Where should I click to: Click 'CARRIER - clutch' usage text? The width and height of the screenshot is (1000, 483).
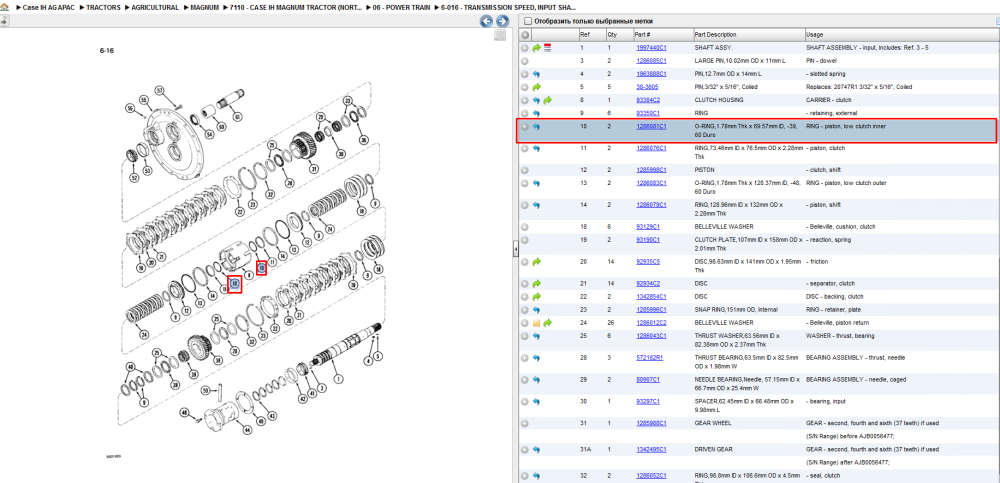829,100
